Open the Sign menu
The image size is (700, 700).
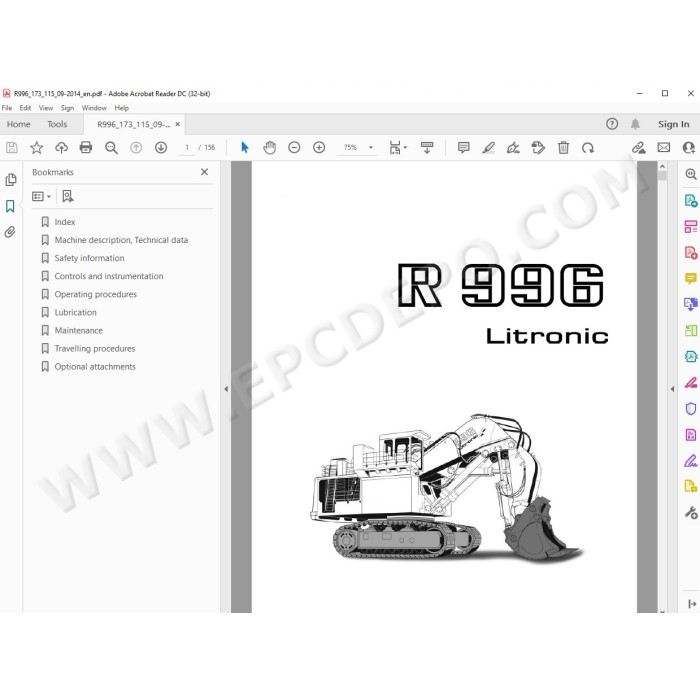[67, 108]
